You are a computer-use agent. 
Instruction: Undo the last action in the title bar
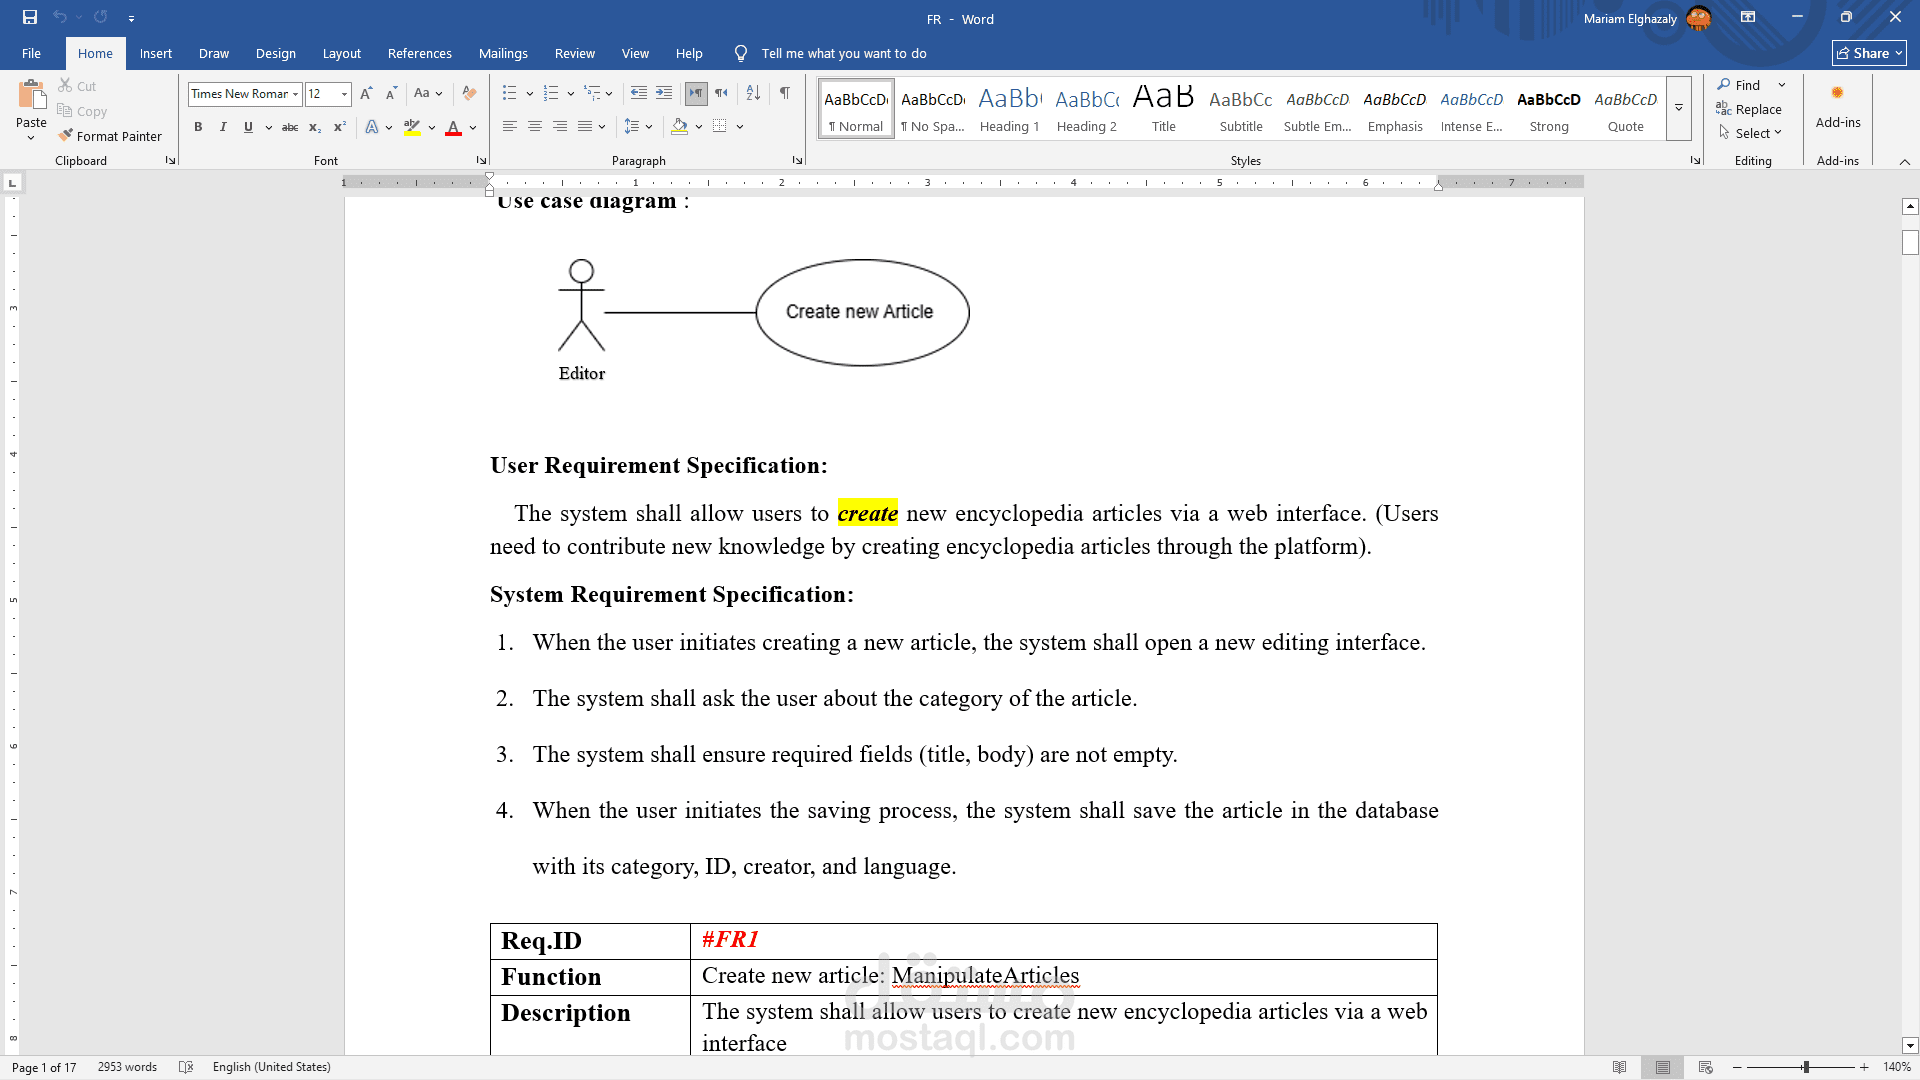point(60,17)
